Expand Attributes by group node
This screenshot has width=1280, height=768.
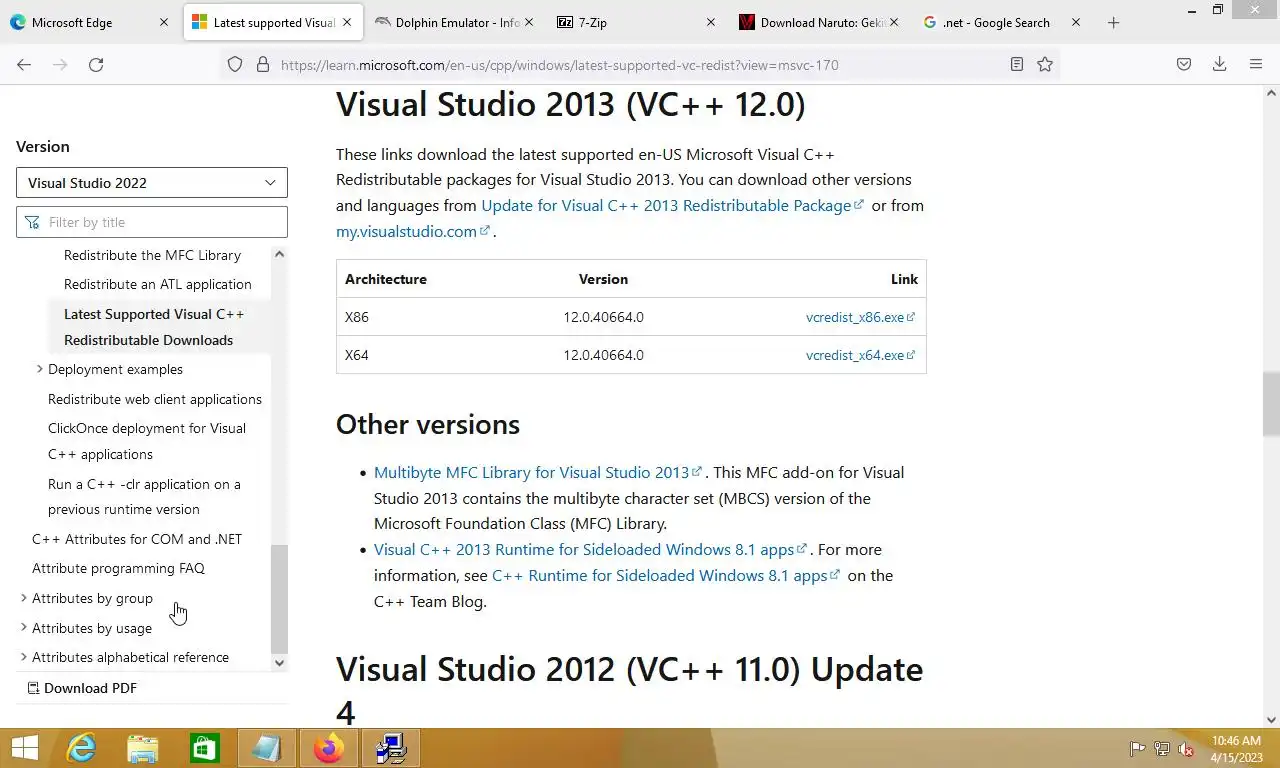24,598
